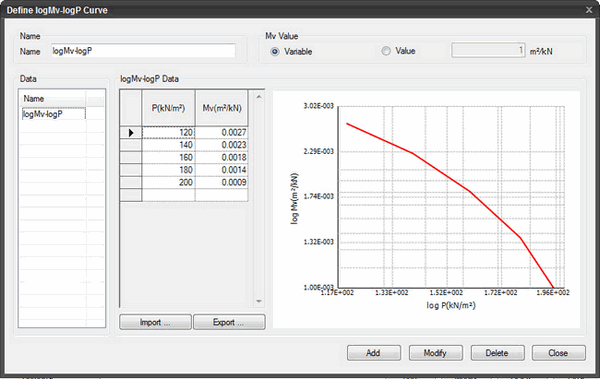The image size is (600, 379).
Task: Click the row pointer arrow beside 120
Action: (x=131, y=133)
